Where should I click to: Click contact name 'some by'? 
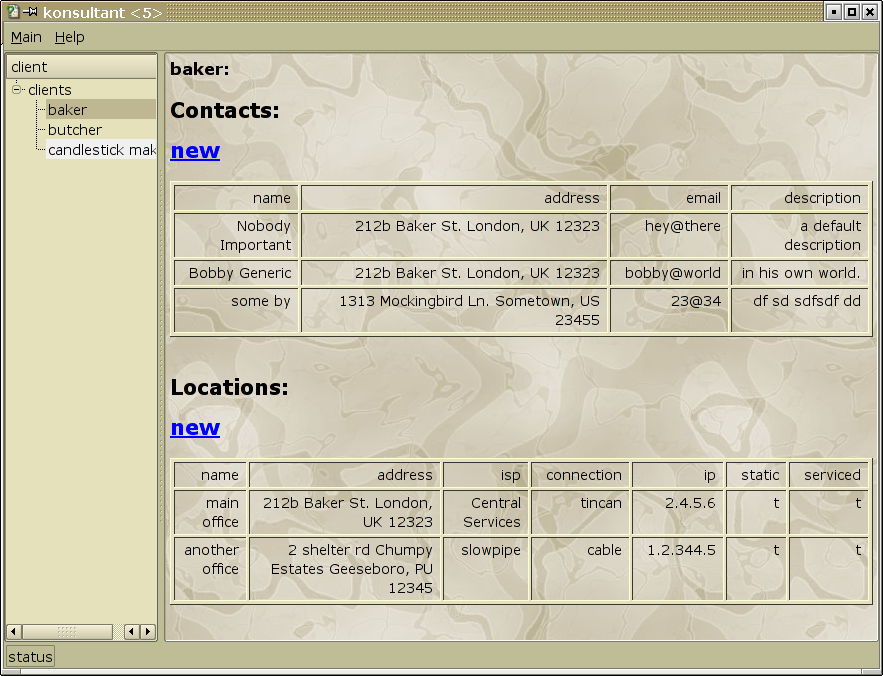(x=261, y=301)
